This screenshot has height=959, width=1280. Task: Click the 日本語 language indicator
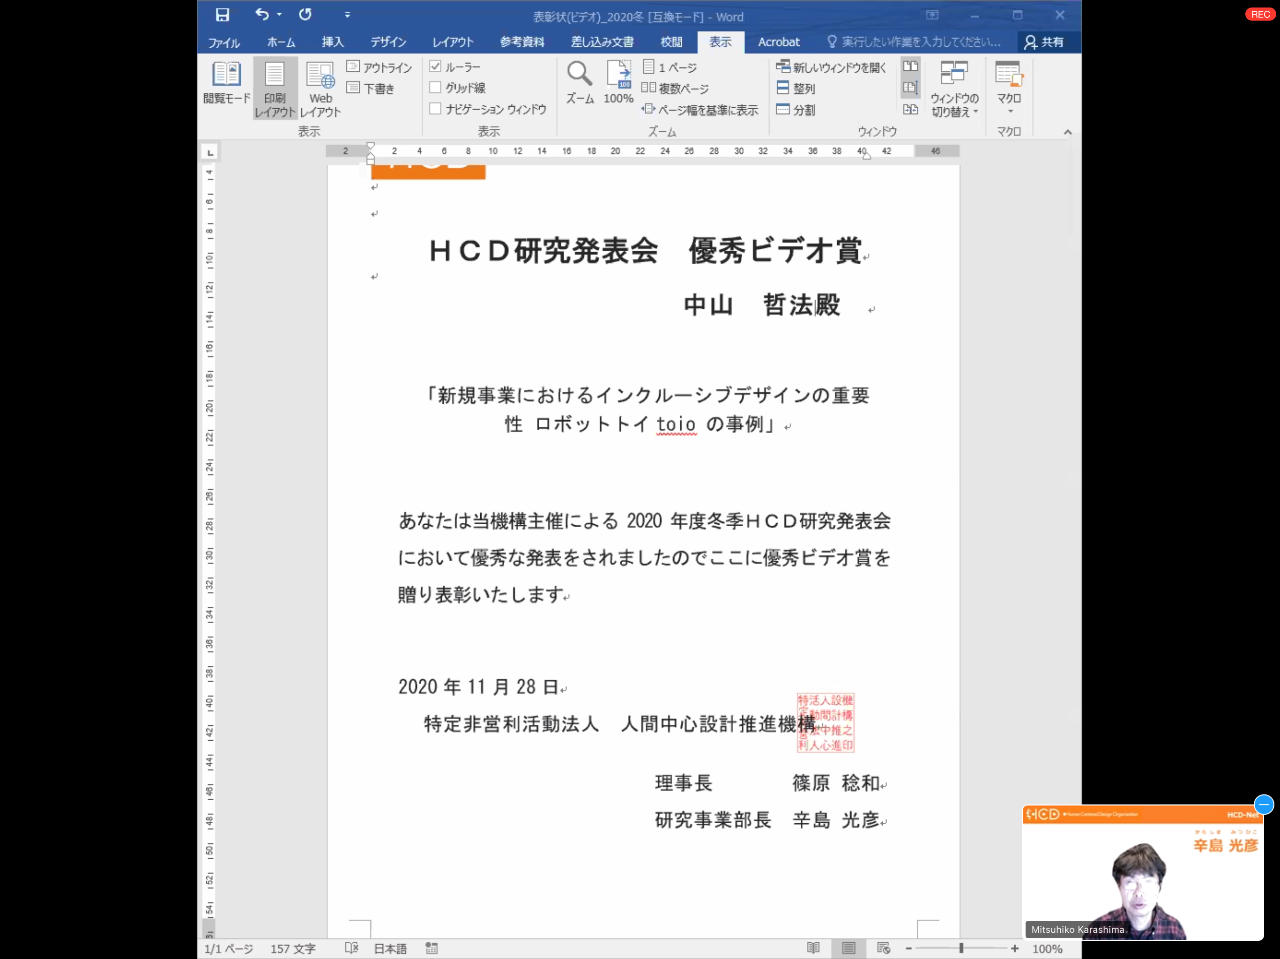coord(390,949)
